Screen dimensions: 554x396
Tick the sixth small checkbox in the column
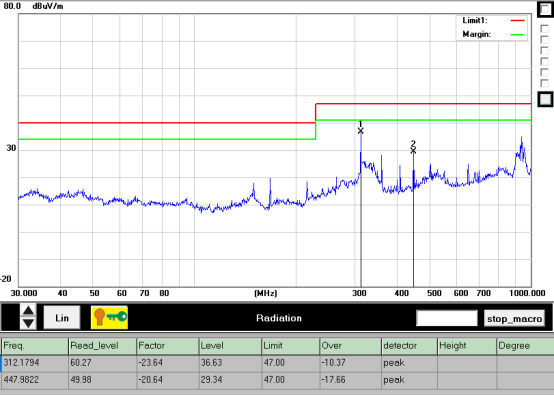[544, 83]
